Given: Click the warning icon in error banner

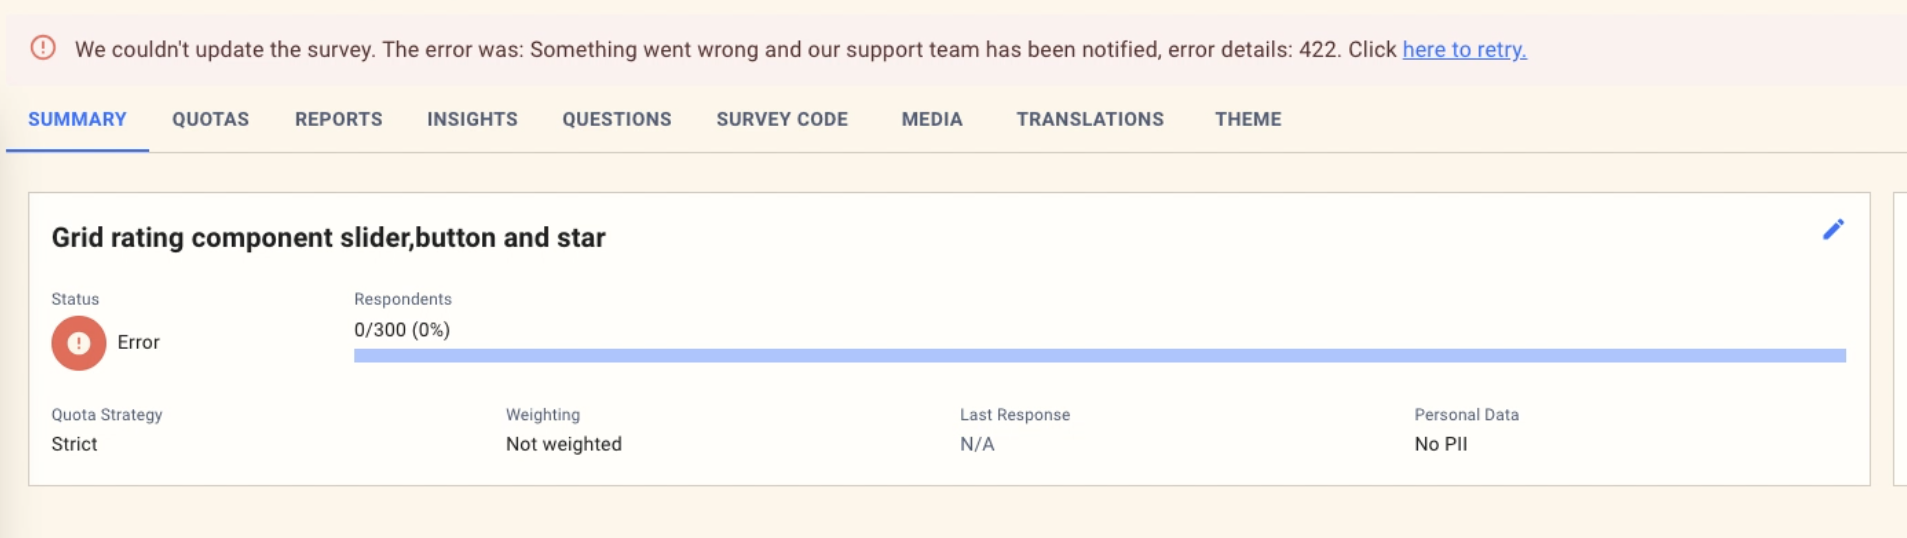Looking at the screenshot, I should coord(43,48).
